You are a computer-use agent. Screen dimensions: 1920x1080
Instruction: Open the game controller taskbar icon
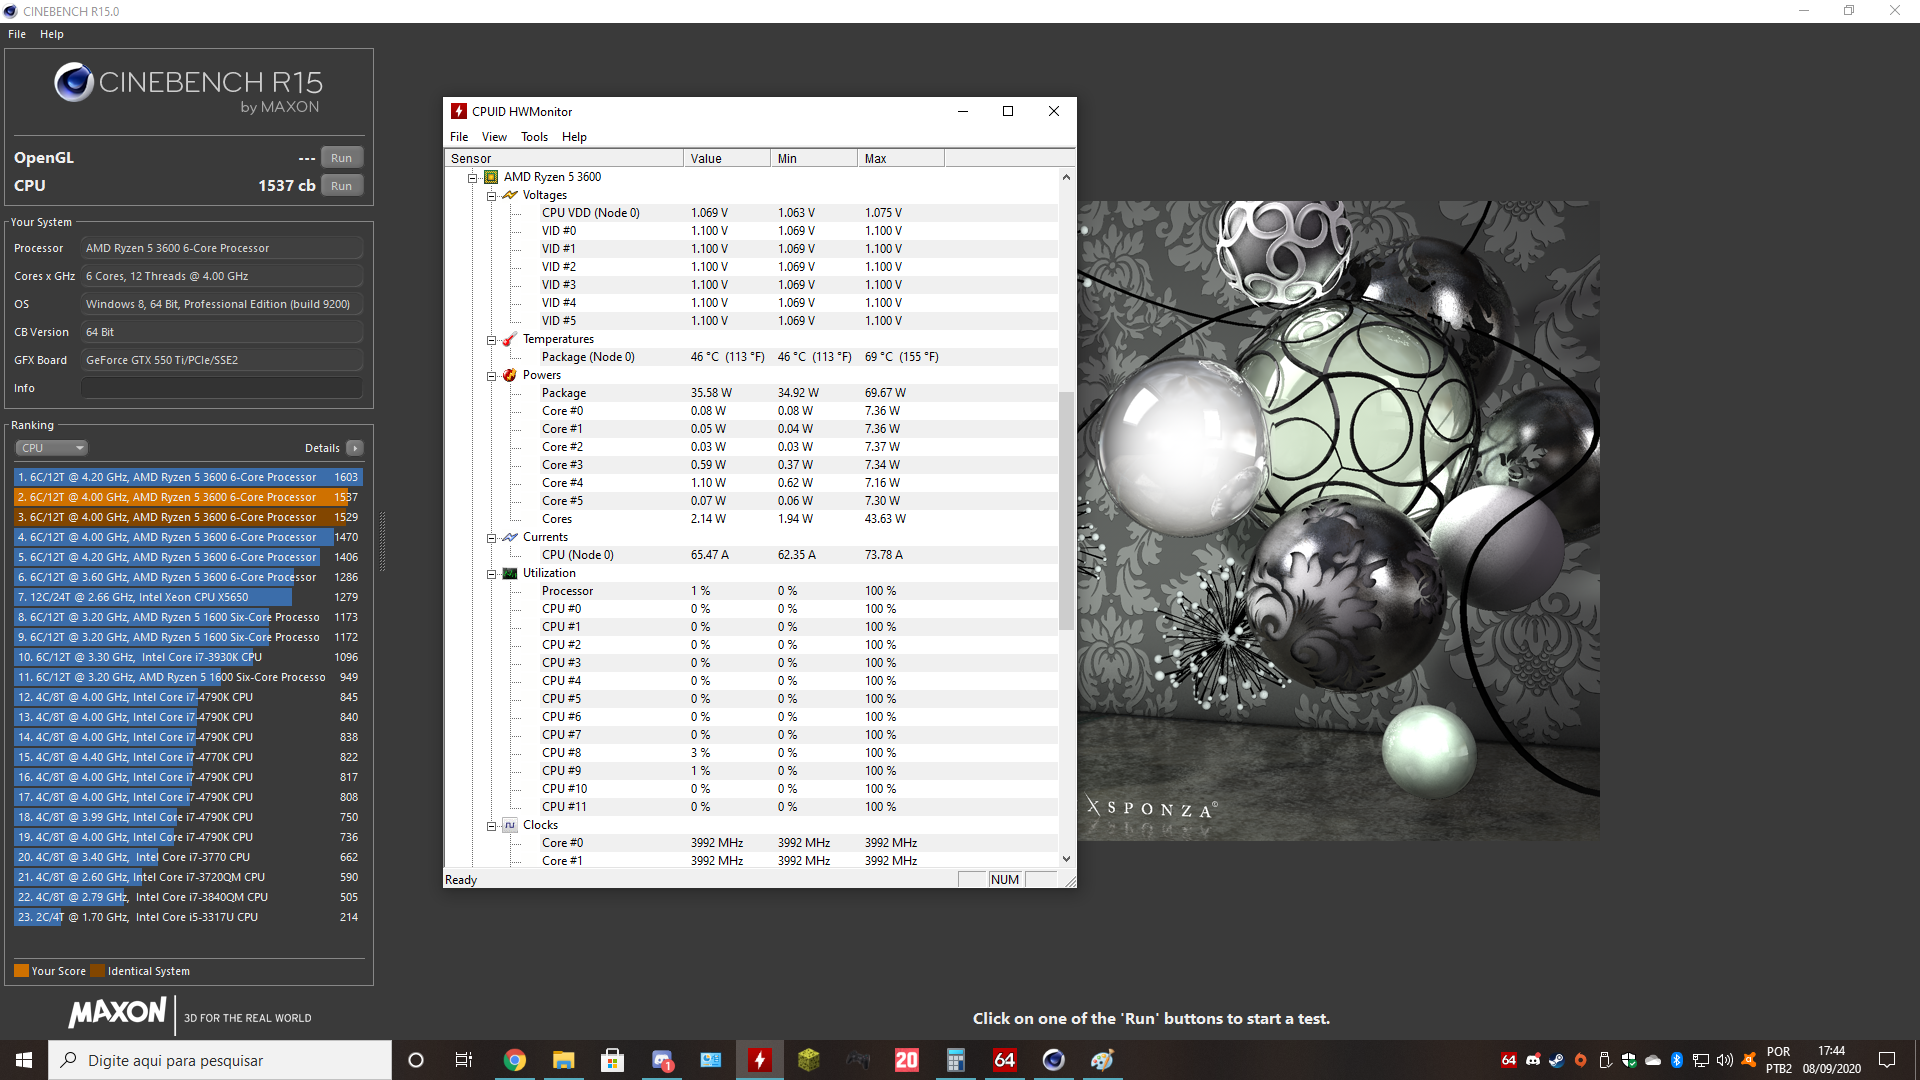[x=858, y=1060]
